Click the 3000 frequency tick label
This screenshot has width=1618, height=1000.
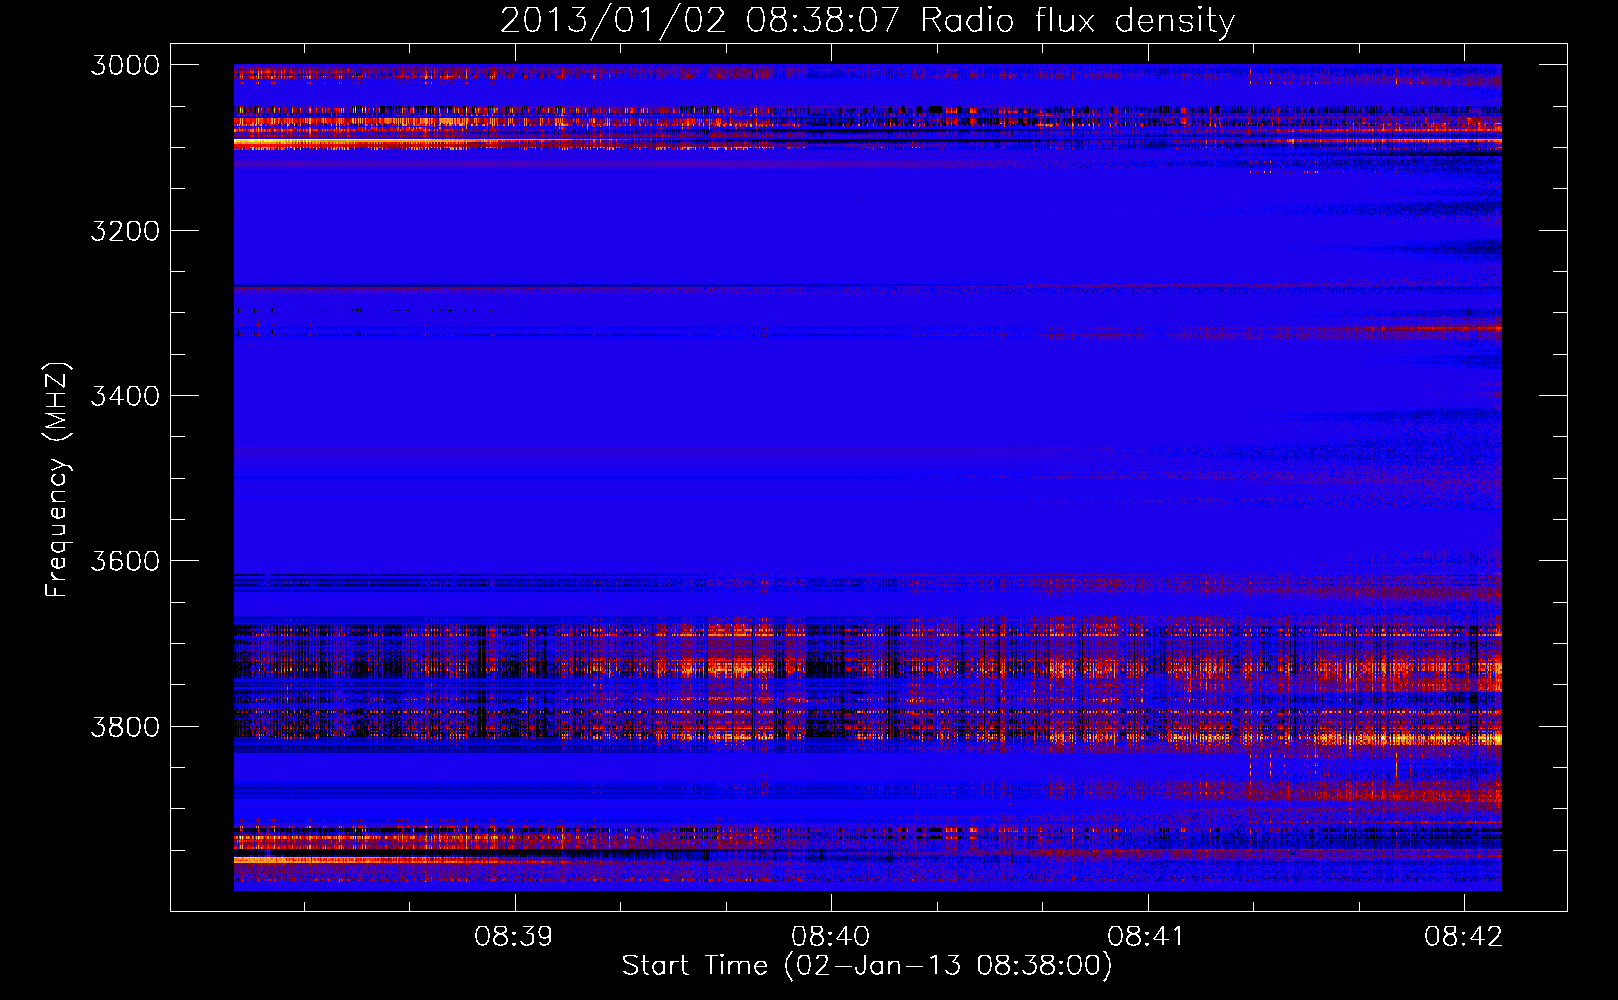point(125,65)
